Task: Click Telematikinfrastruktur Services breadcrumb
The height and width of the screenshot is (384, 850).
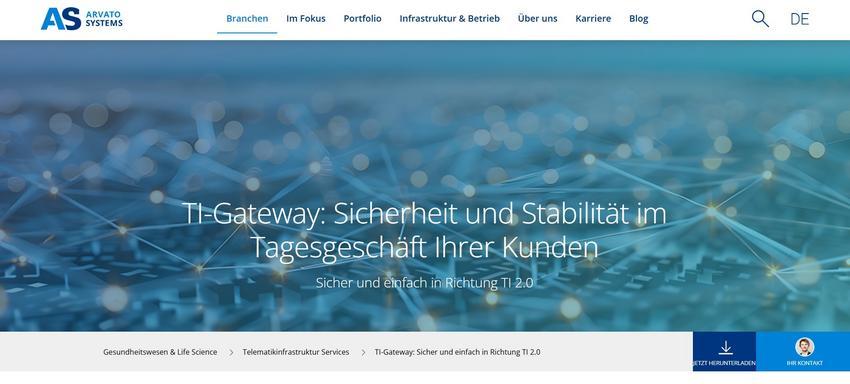Action: point(296,352)
